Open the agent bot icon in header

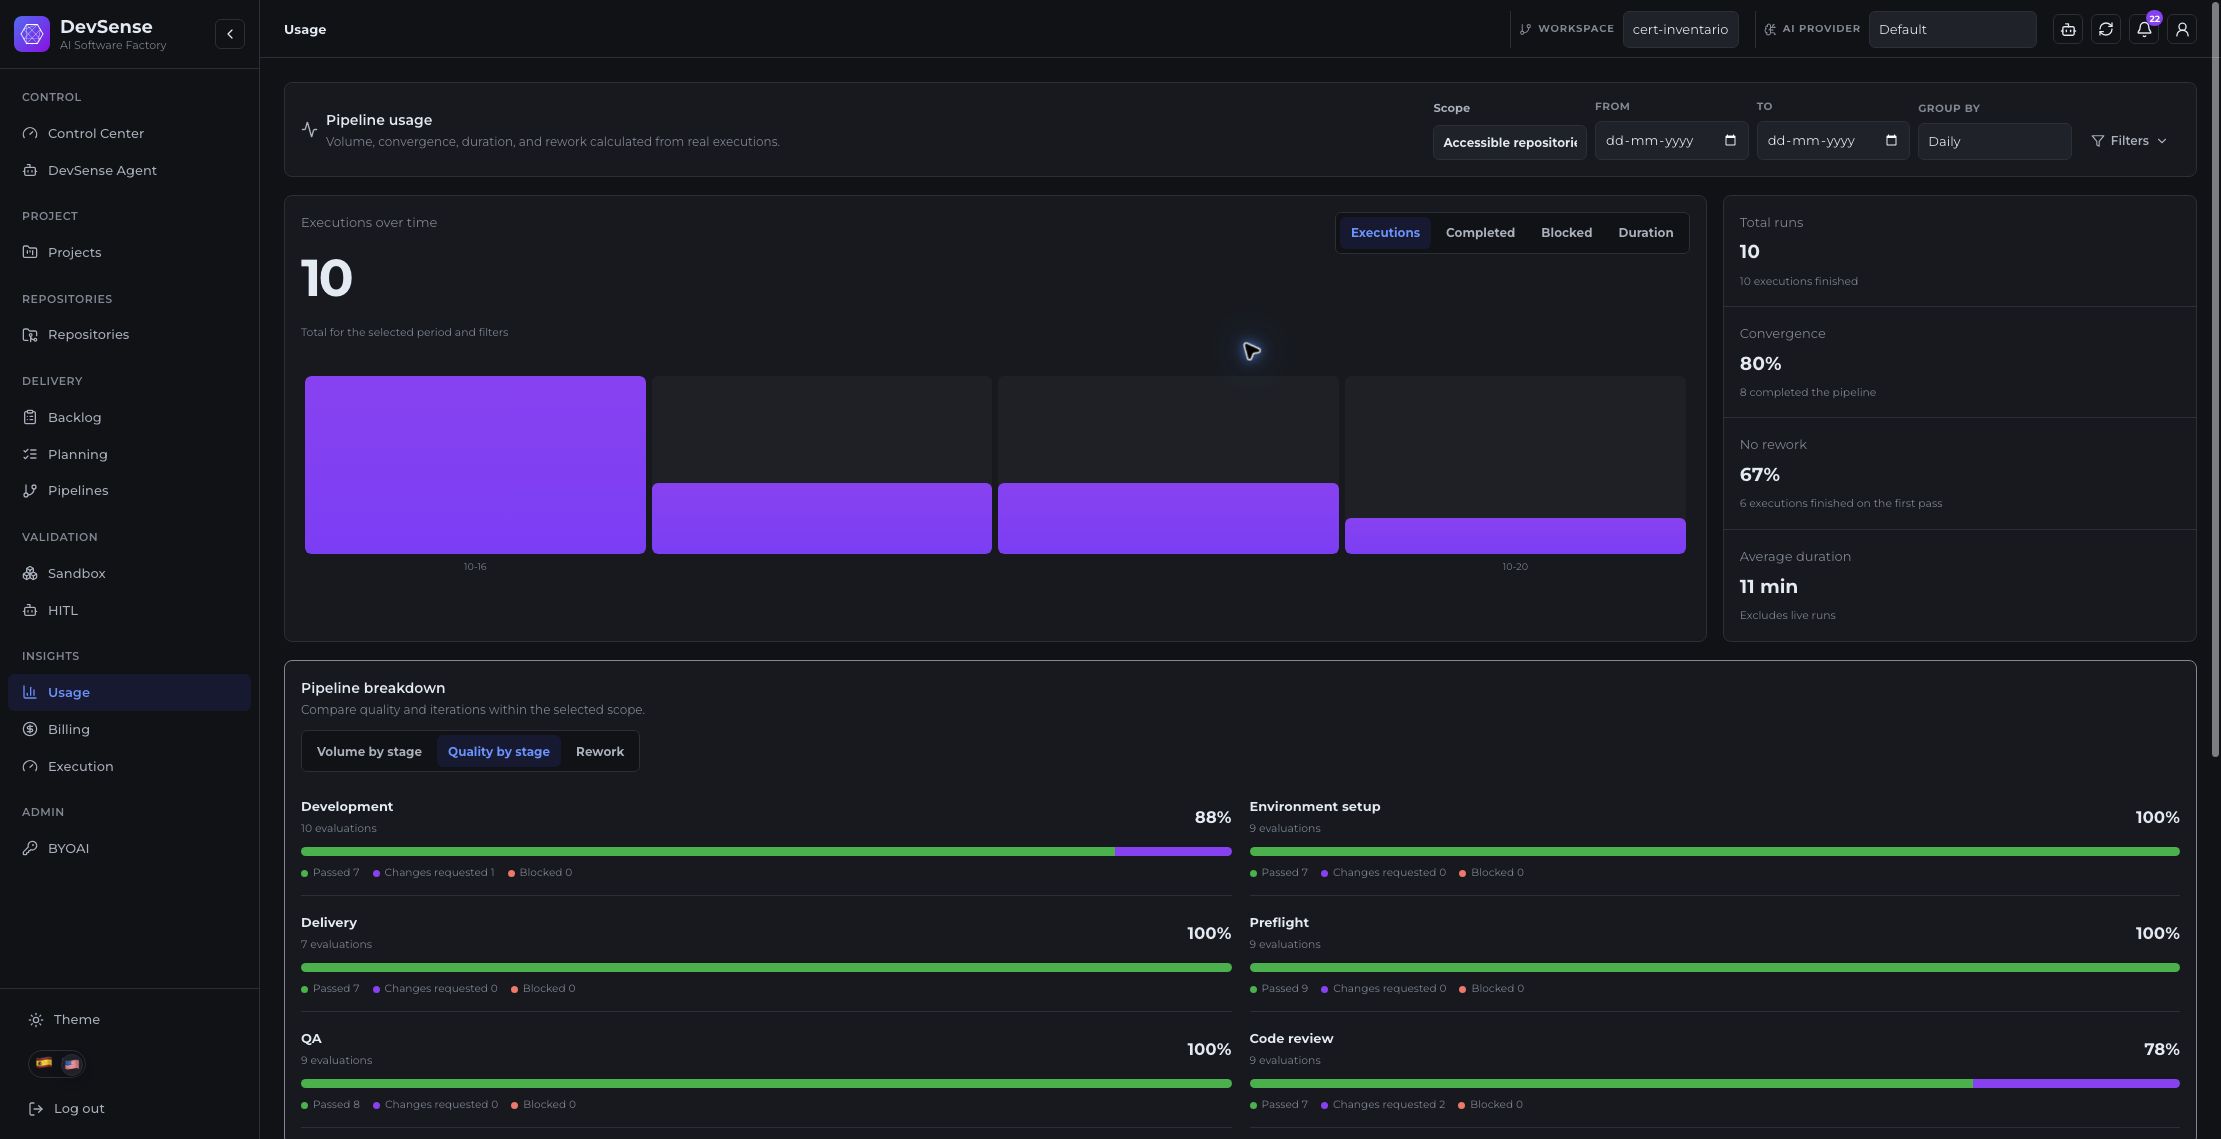[x=2068, y=29]
